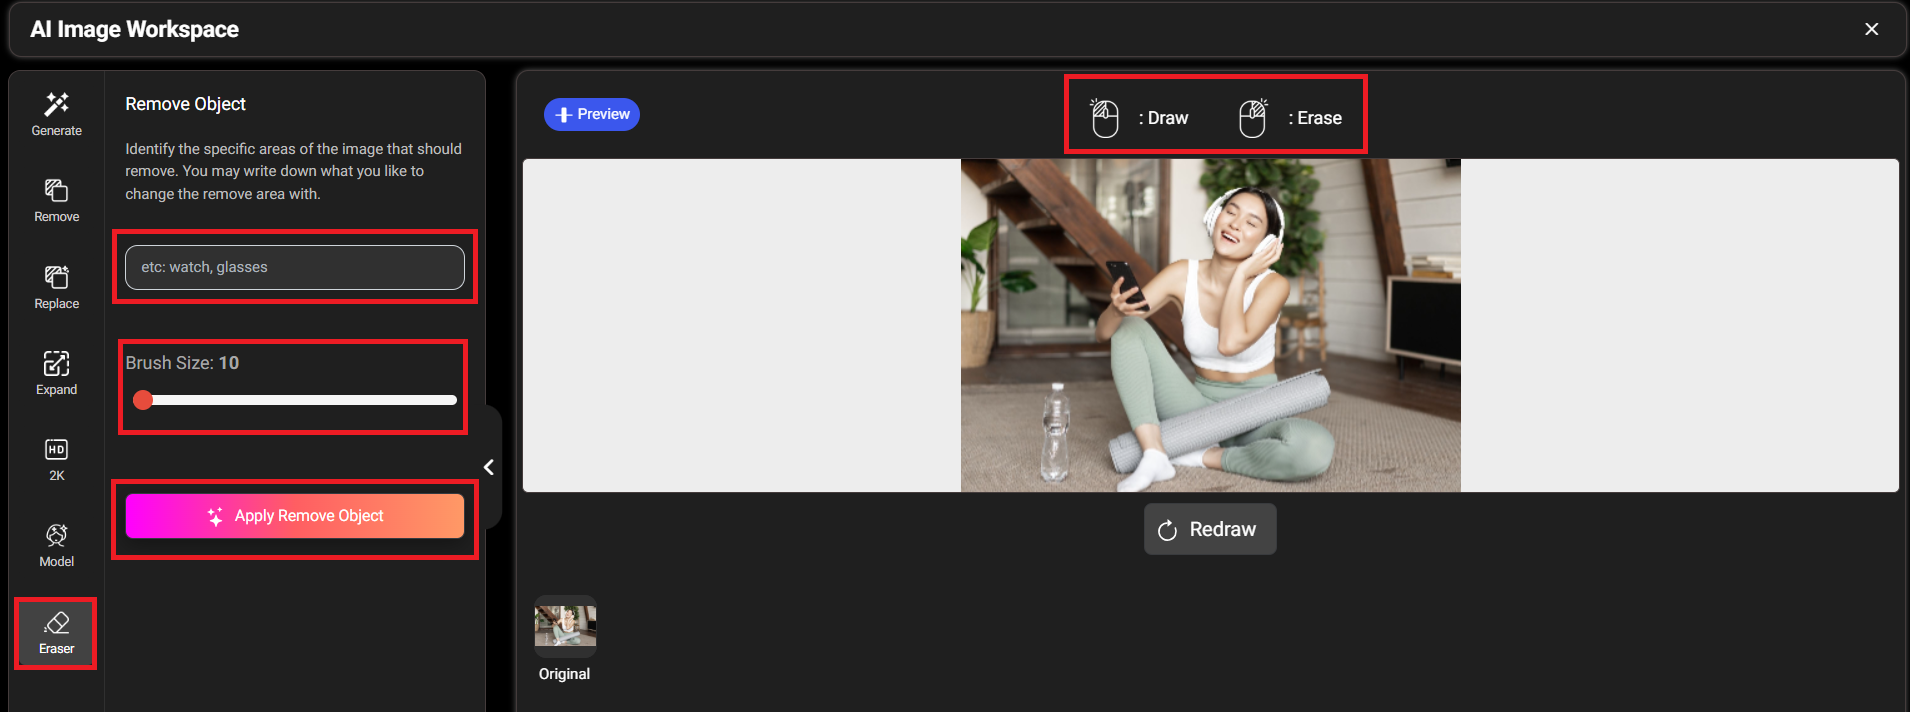Click the brush size slider track
This screenshot has width=1910, height=712.
295,400
